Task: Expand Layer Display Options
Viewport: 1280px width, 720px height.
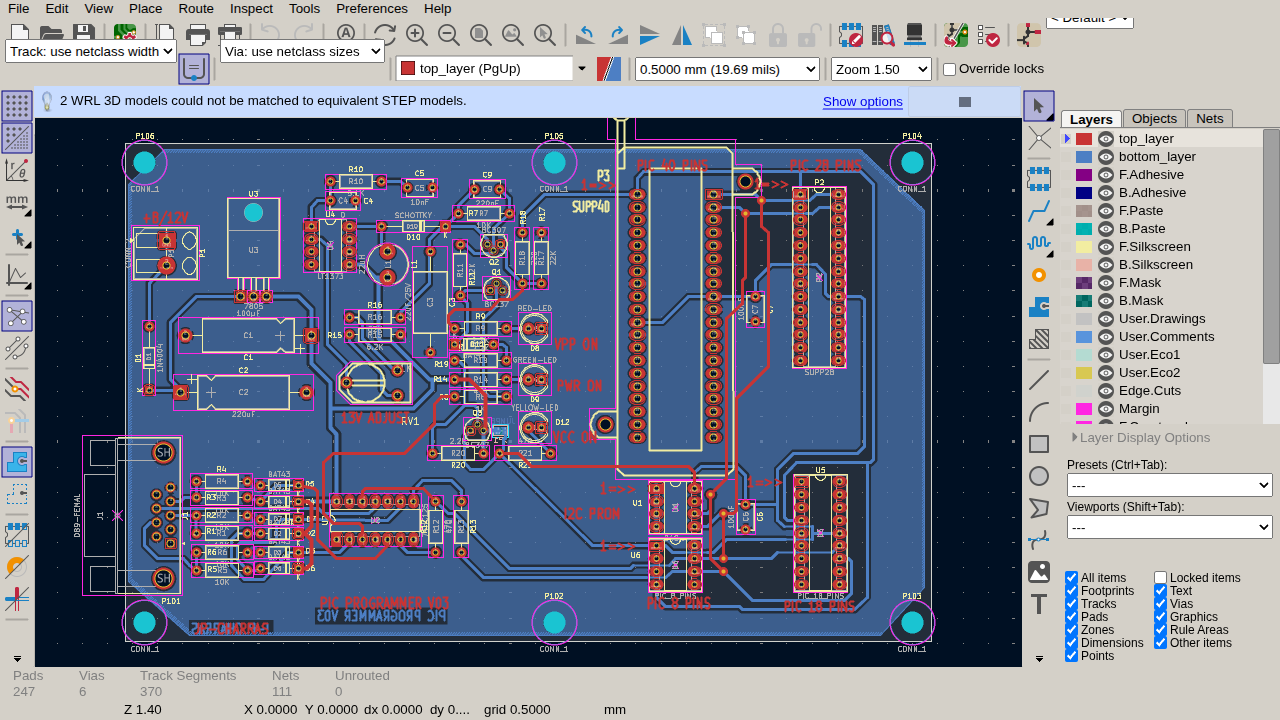Action: [1140, 437]
